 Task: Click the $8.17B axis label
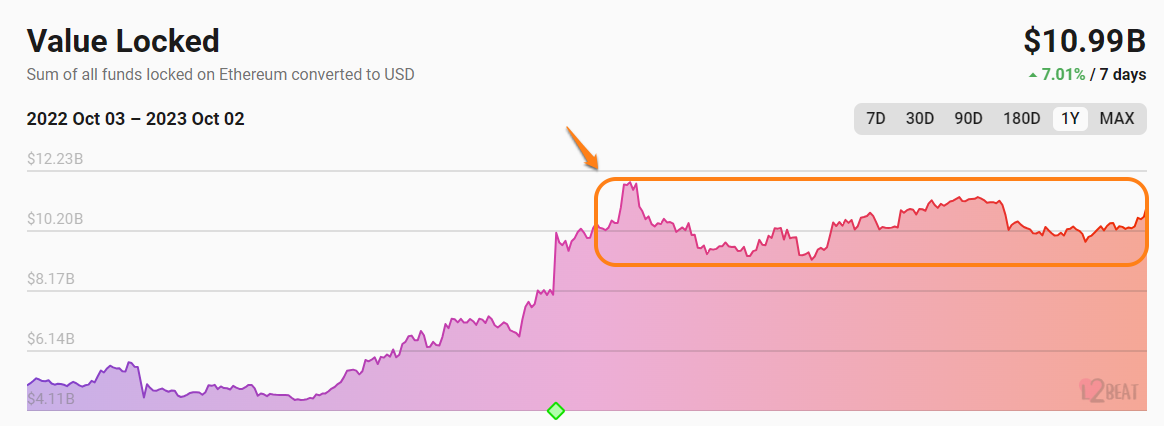[54, 279]
